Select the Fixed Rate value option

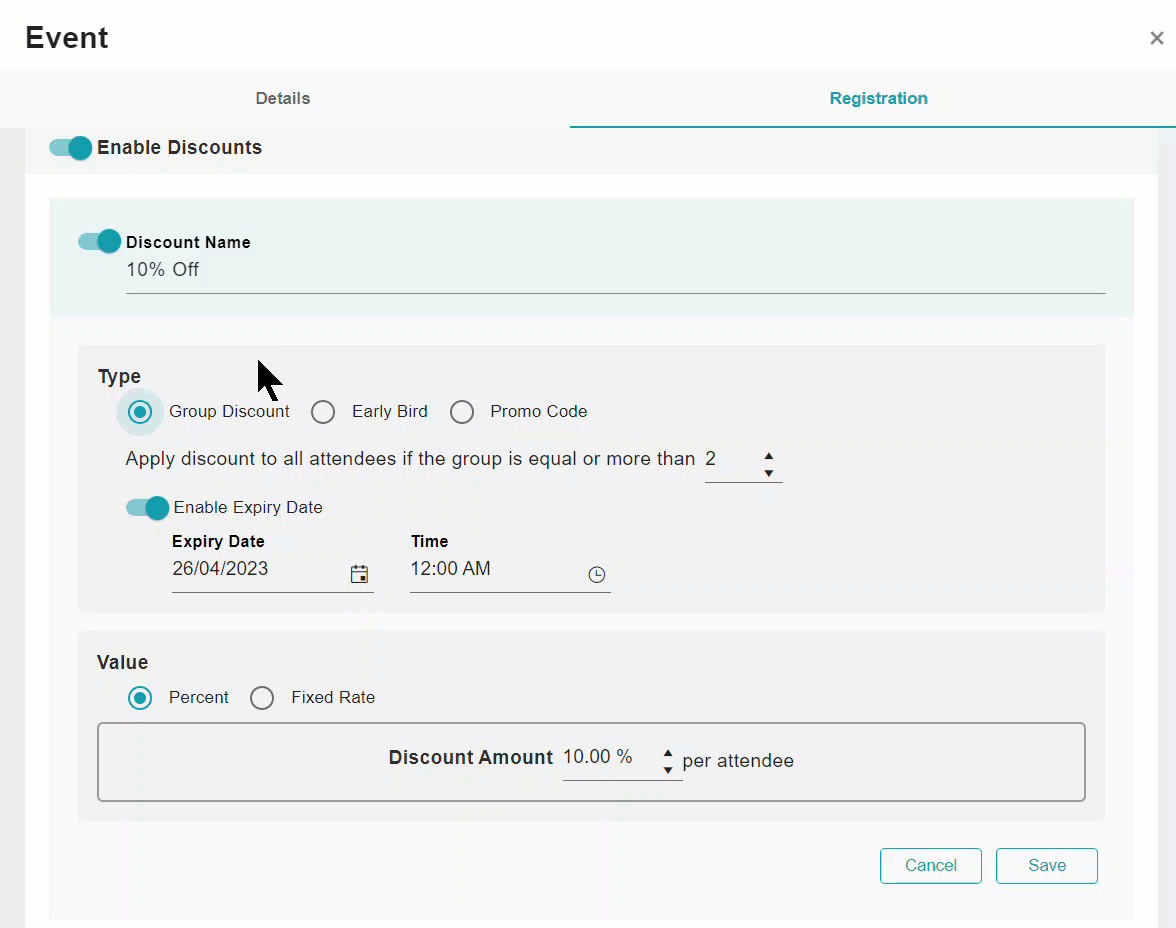click(x=262, y=698)
